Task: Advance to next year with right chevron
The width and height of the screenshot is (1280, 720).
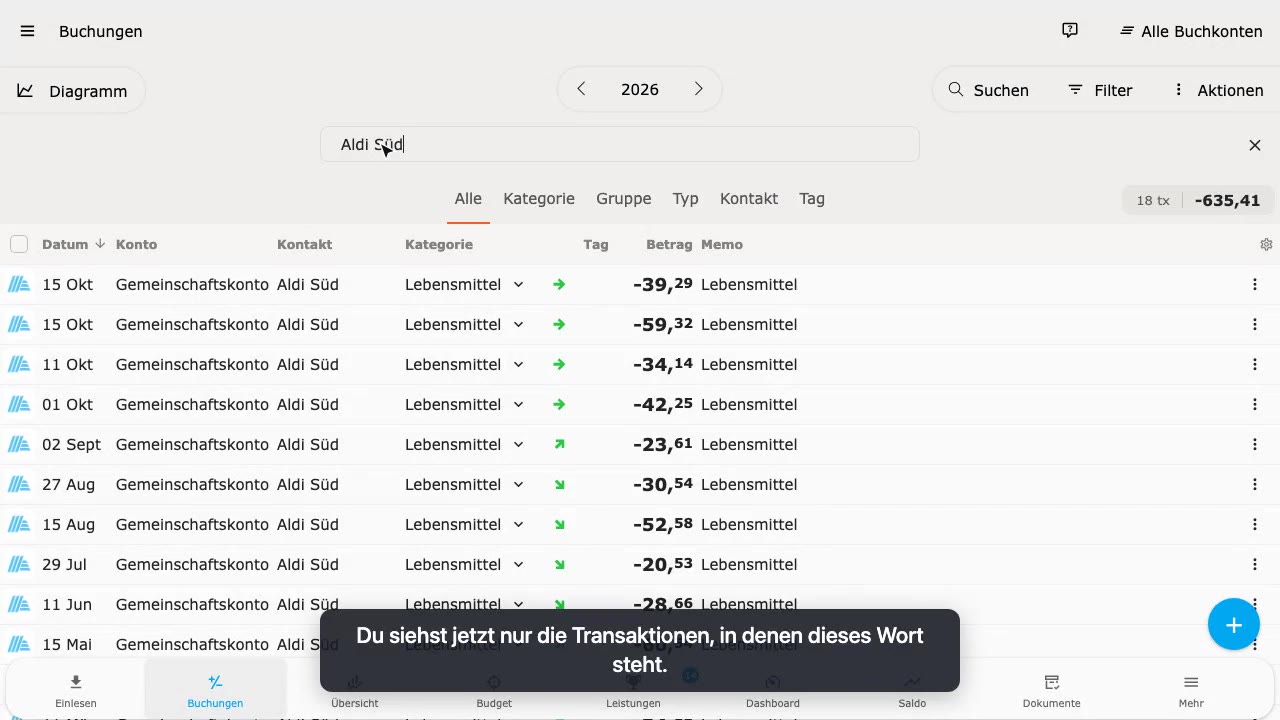Action: pos(699,89)
